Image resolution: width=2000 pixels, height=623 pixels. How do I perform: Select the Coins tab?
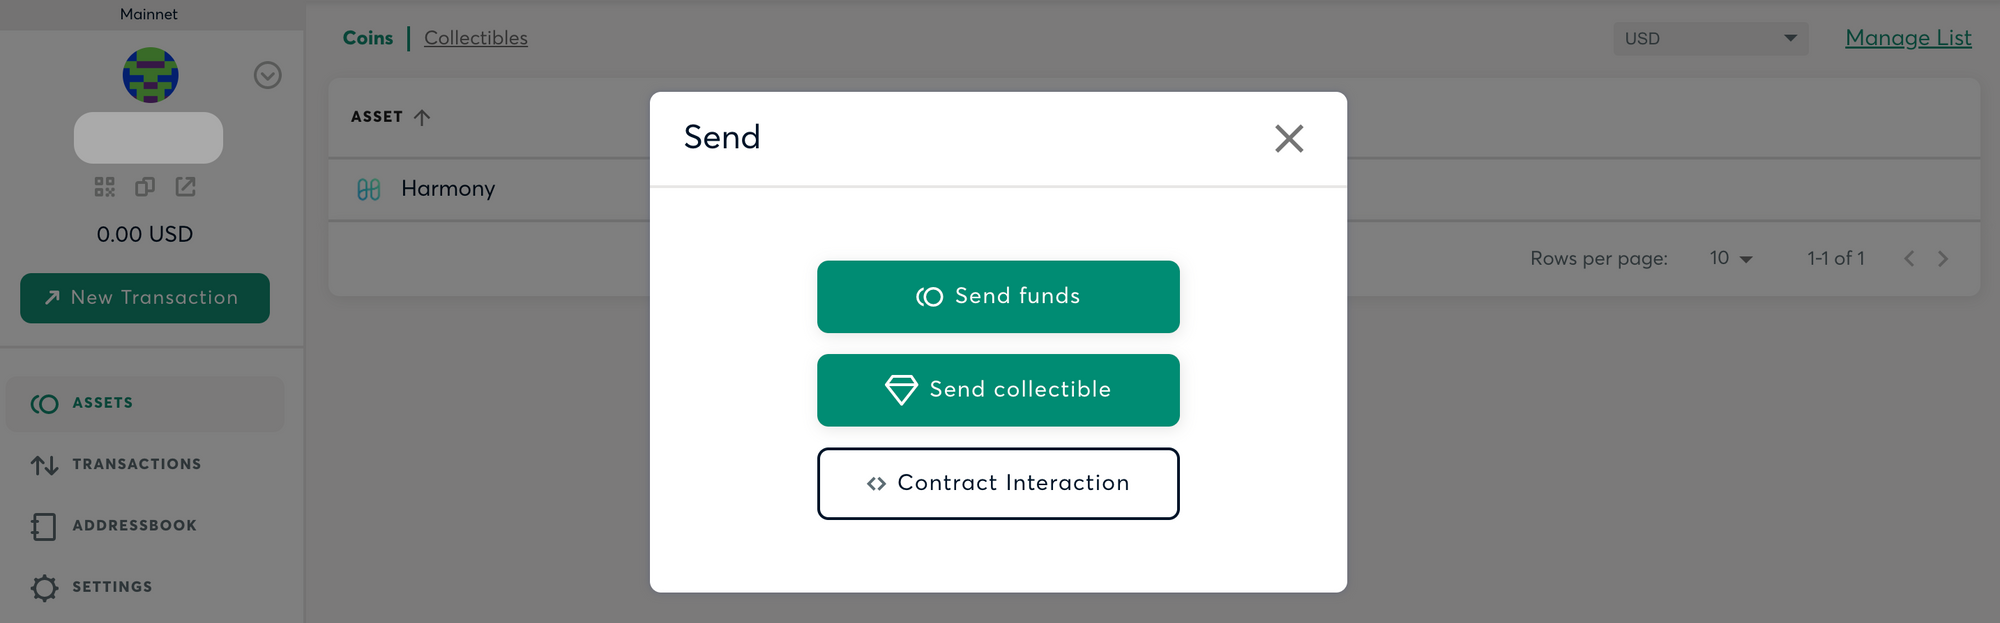pyautogui.click(x=368, y=37)
